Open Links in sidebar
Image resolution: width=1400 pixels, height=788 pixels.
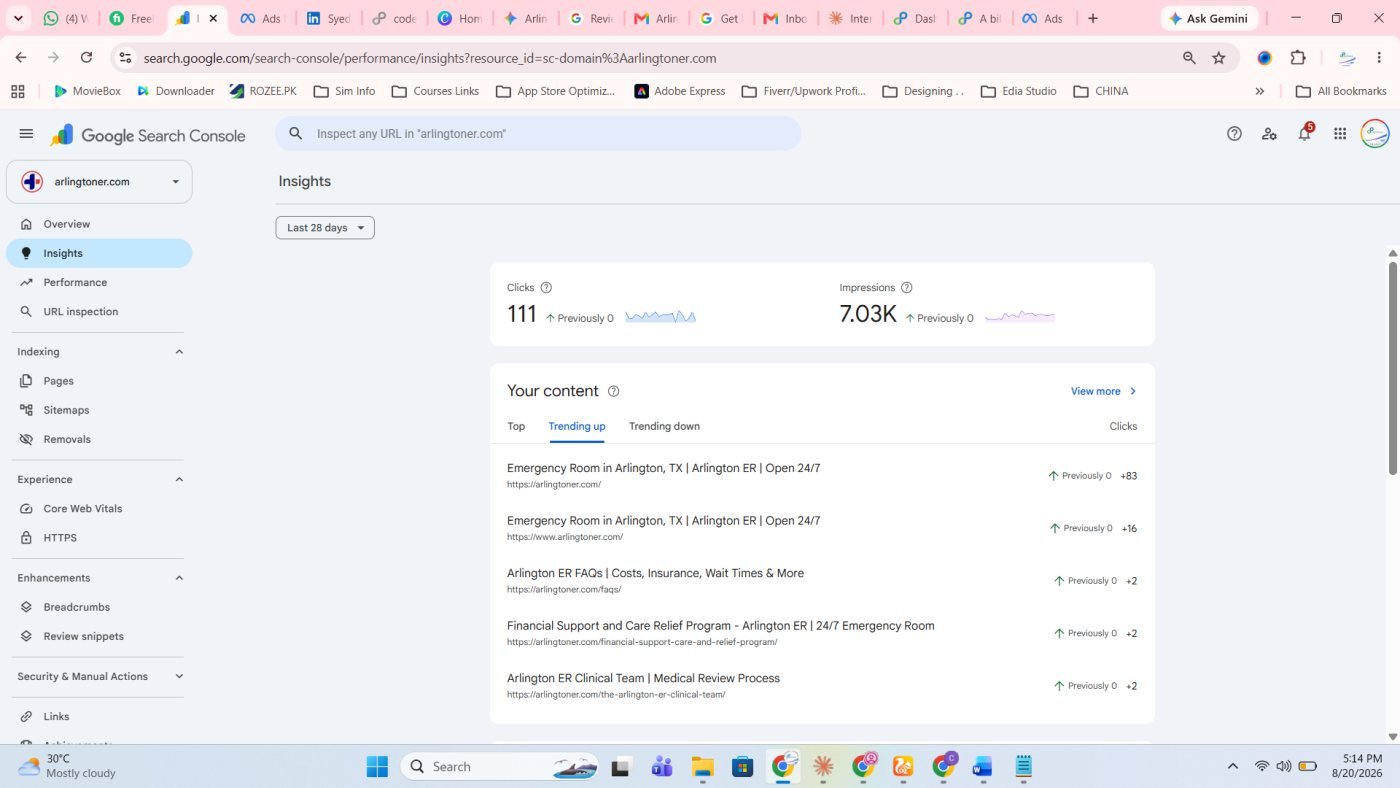99,716
